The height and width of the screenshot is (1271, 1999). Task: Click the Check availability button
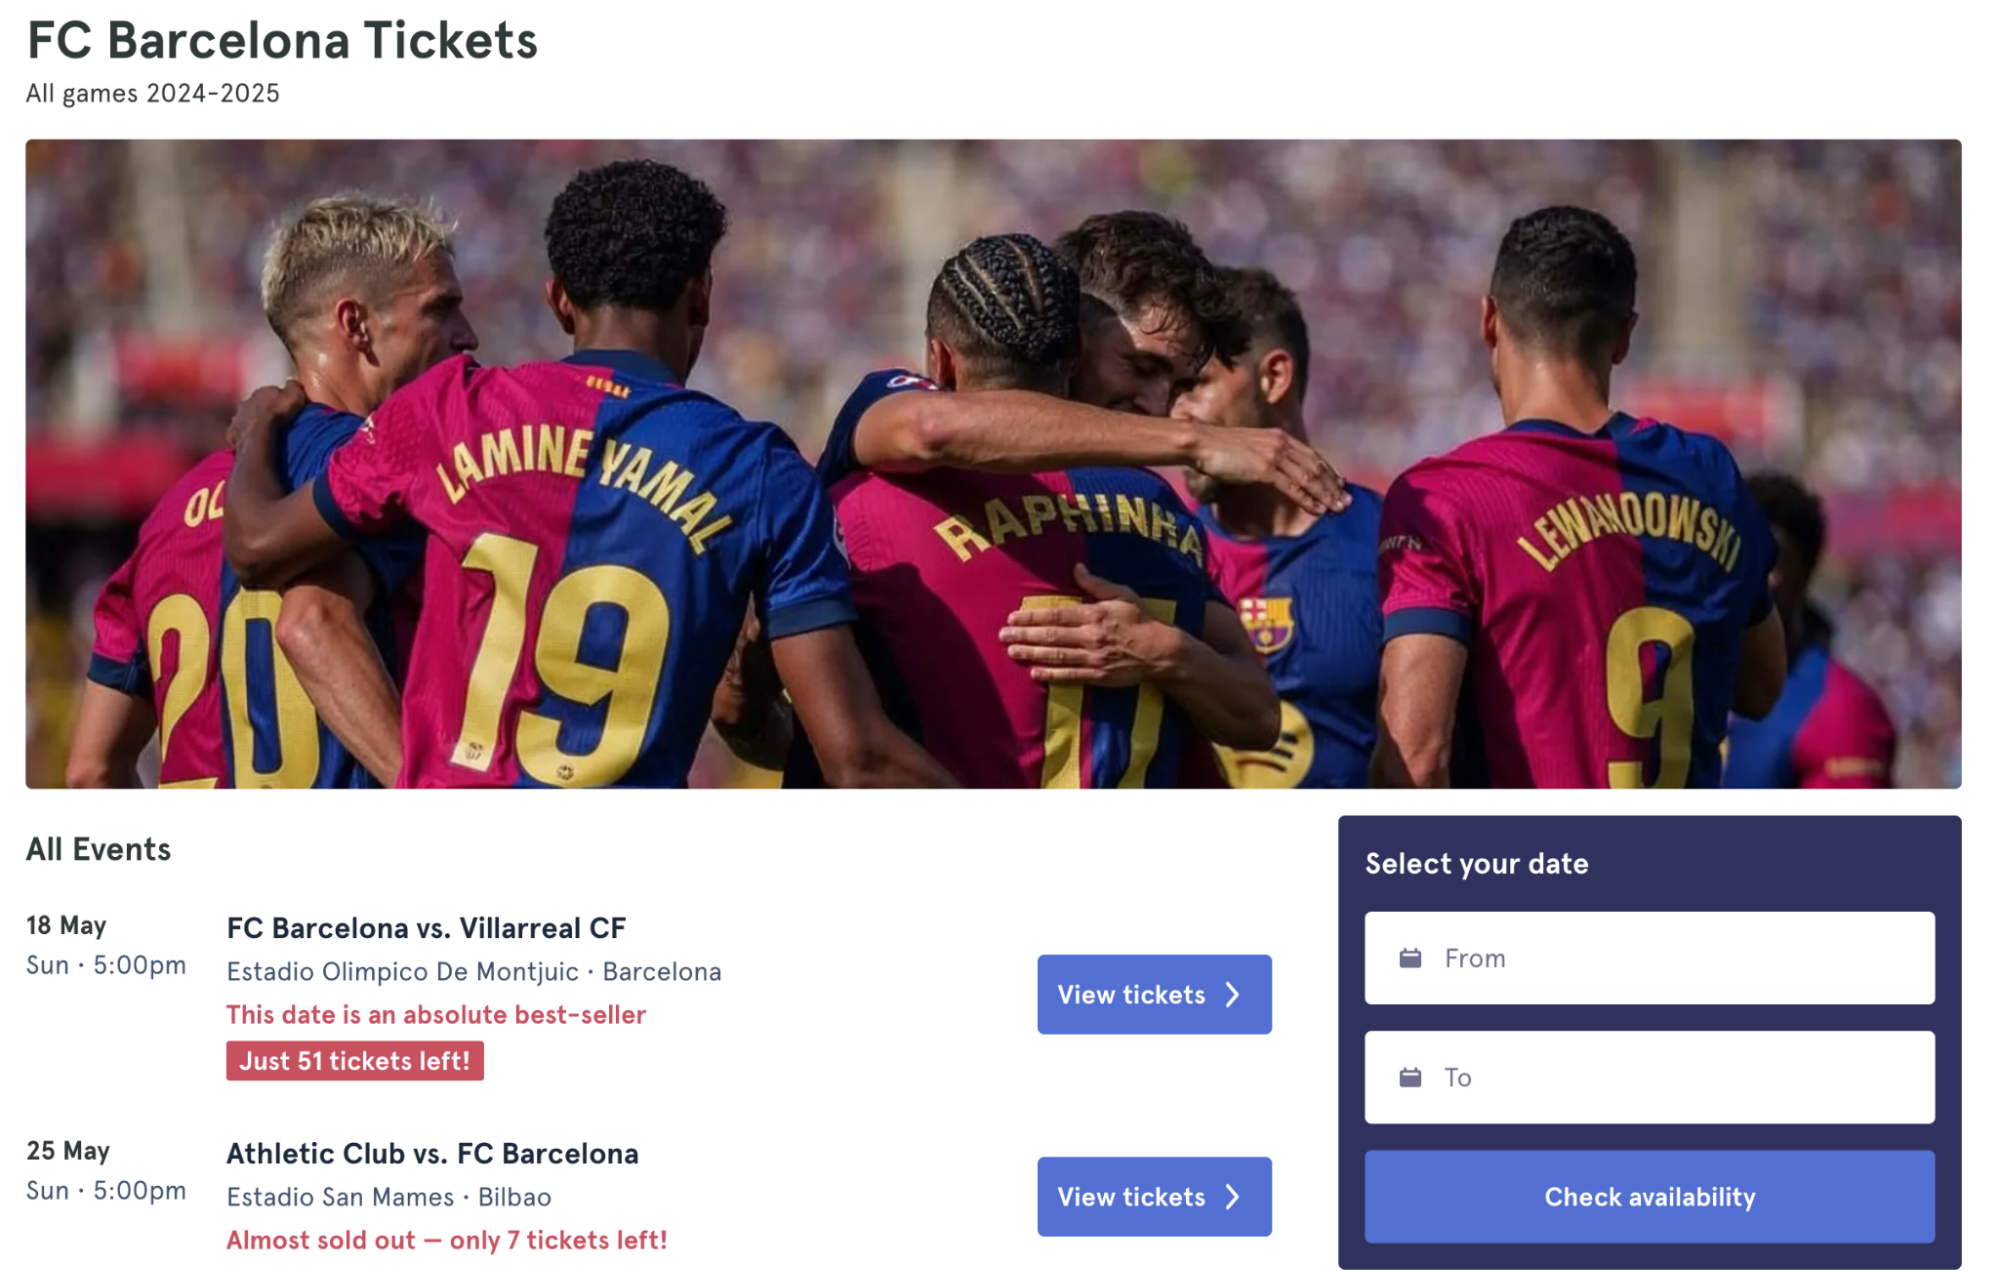pyautogui.click(x=1648, y=1196)
